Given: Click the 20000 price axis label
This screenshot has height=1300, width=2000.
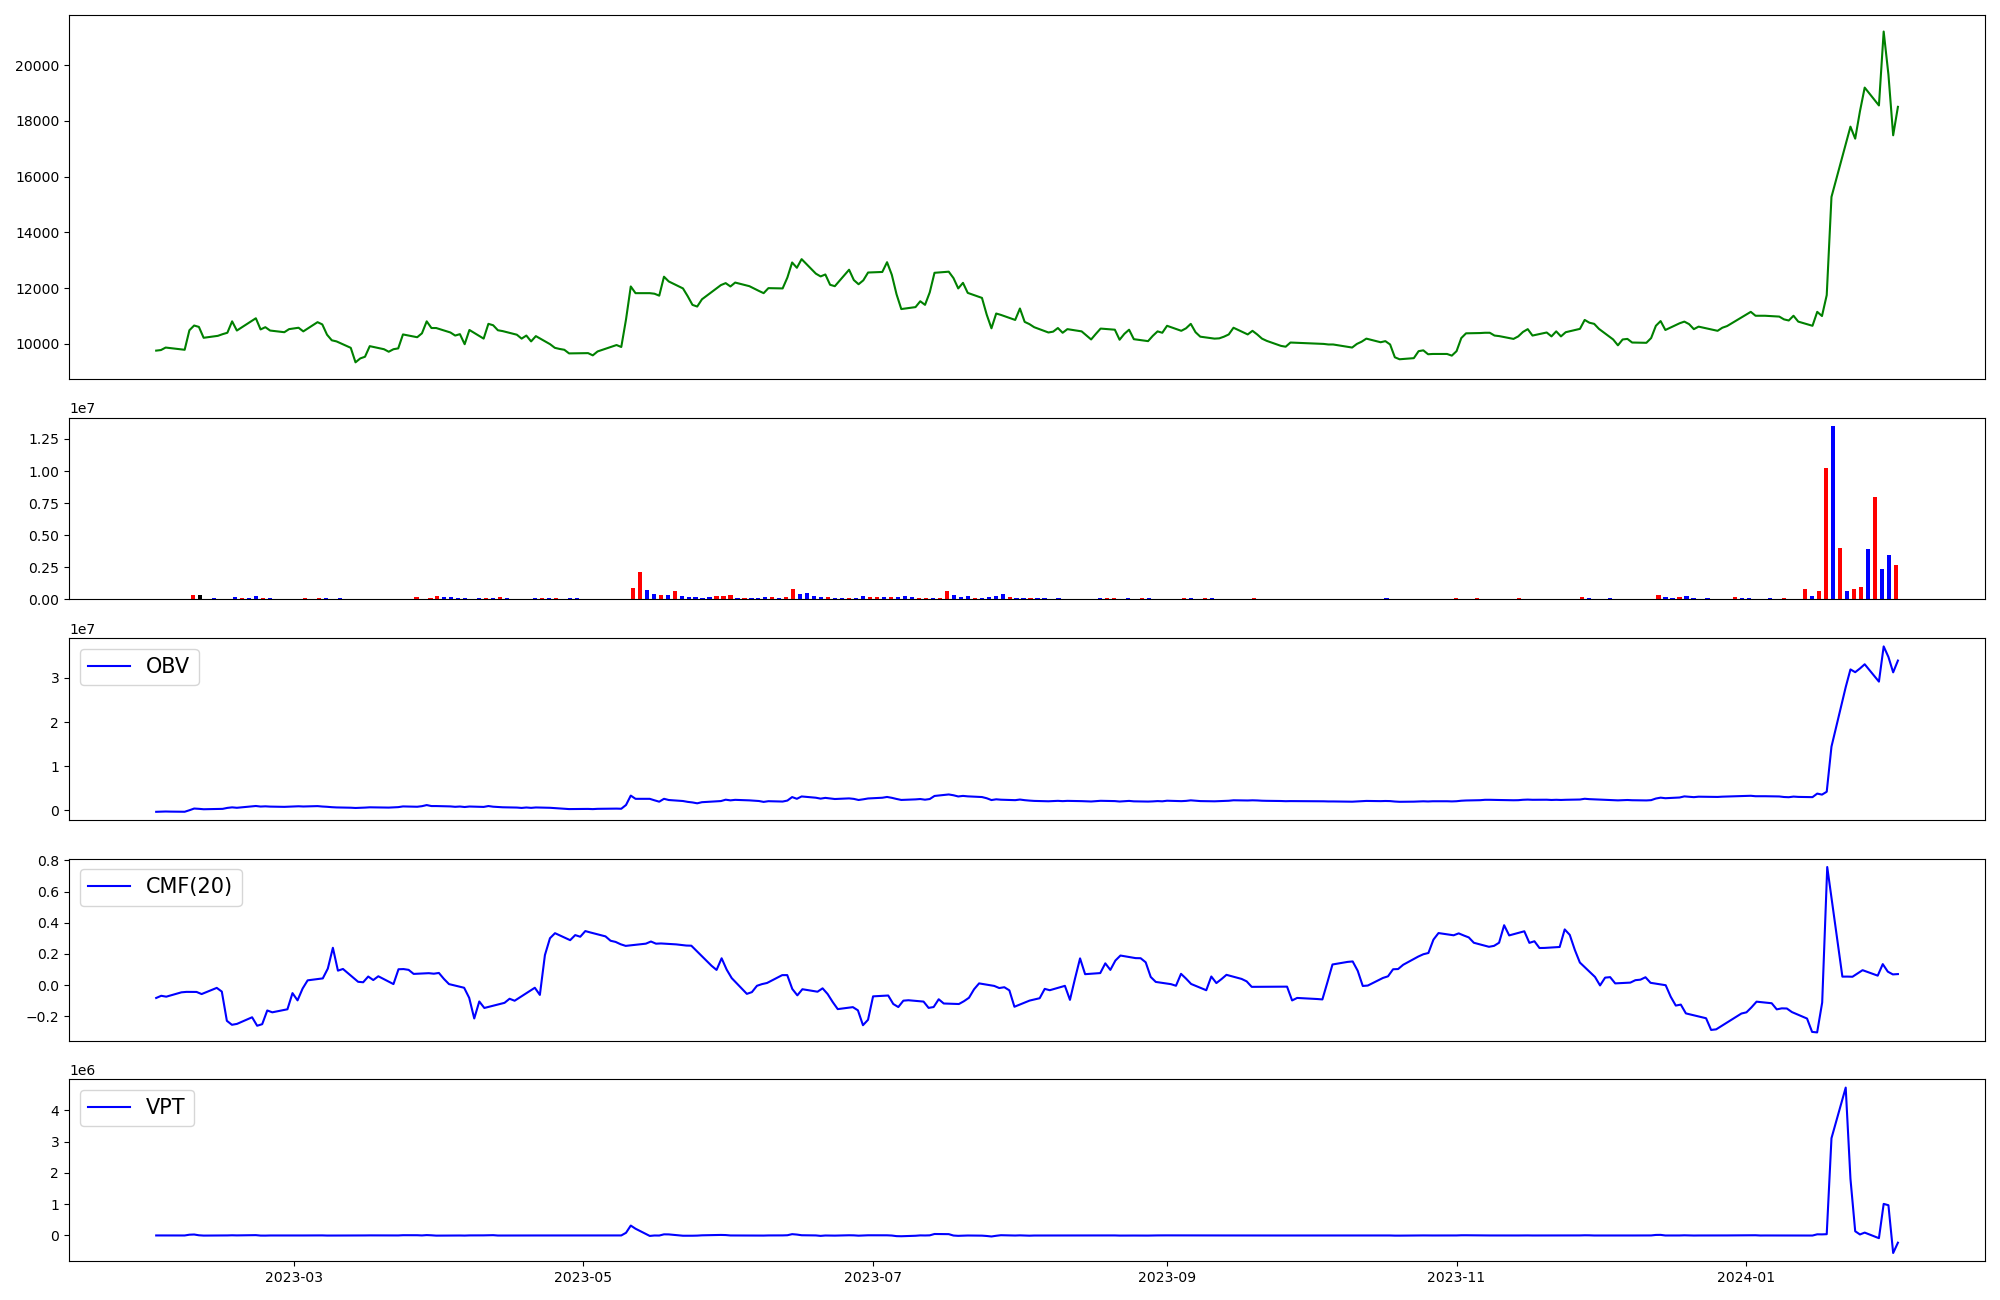Looking at the screenshot, I should coord(37,66).
